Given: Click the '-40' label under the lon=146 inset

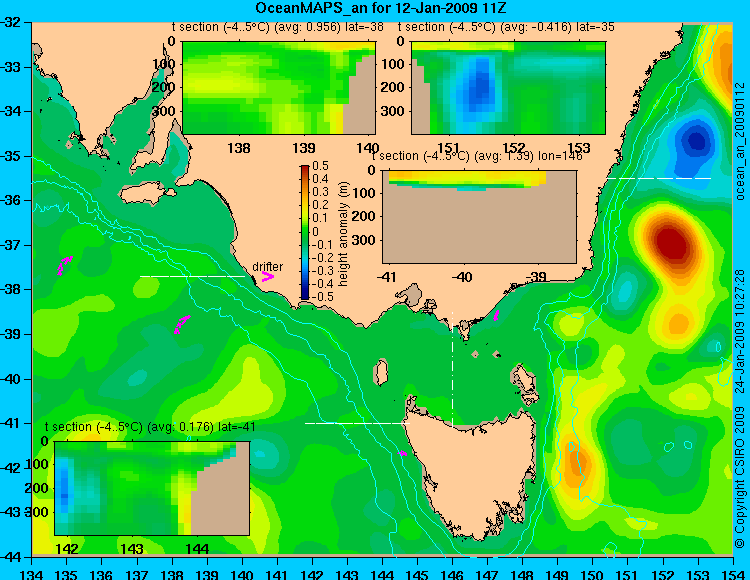Looking at the screenshot, I should 463,277.
